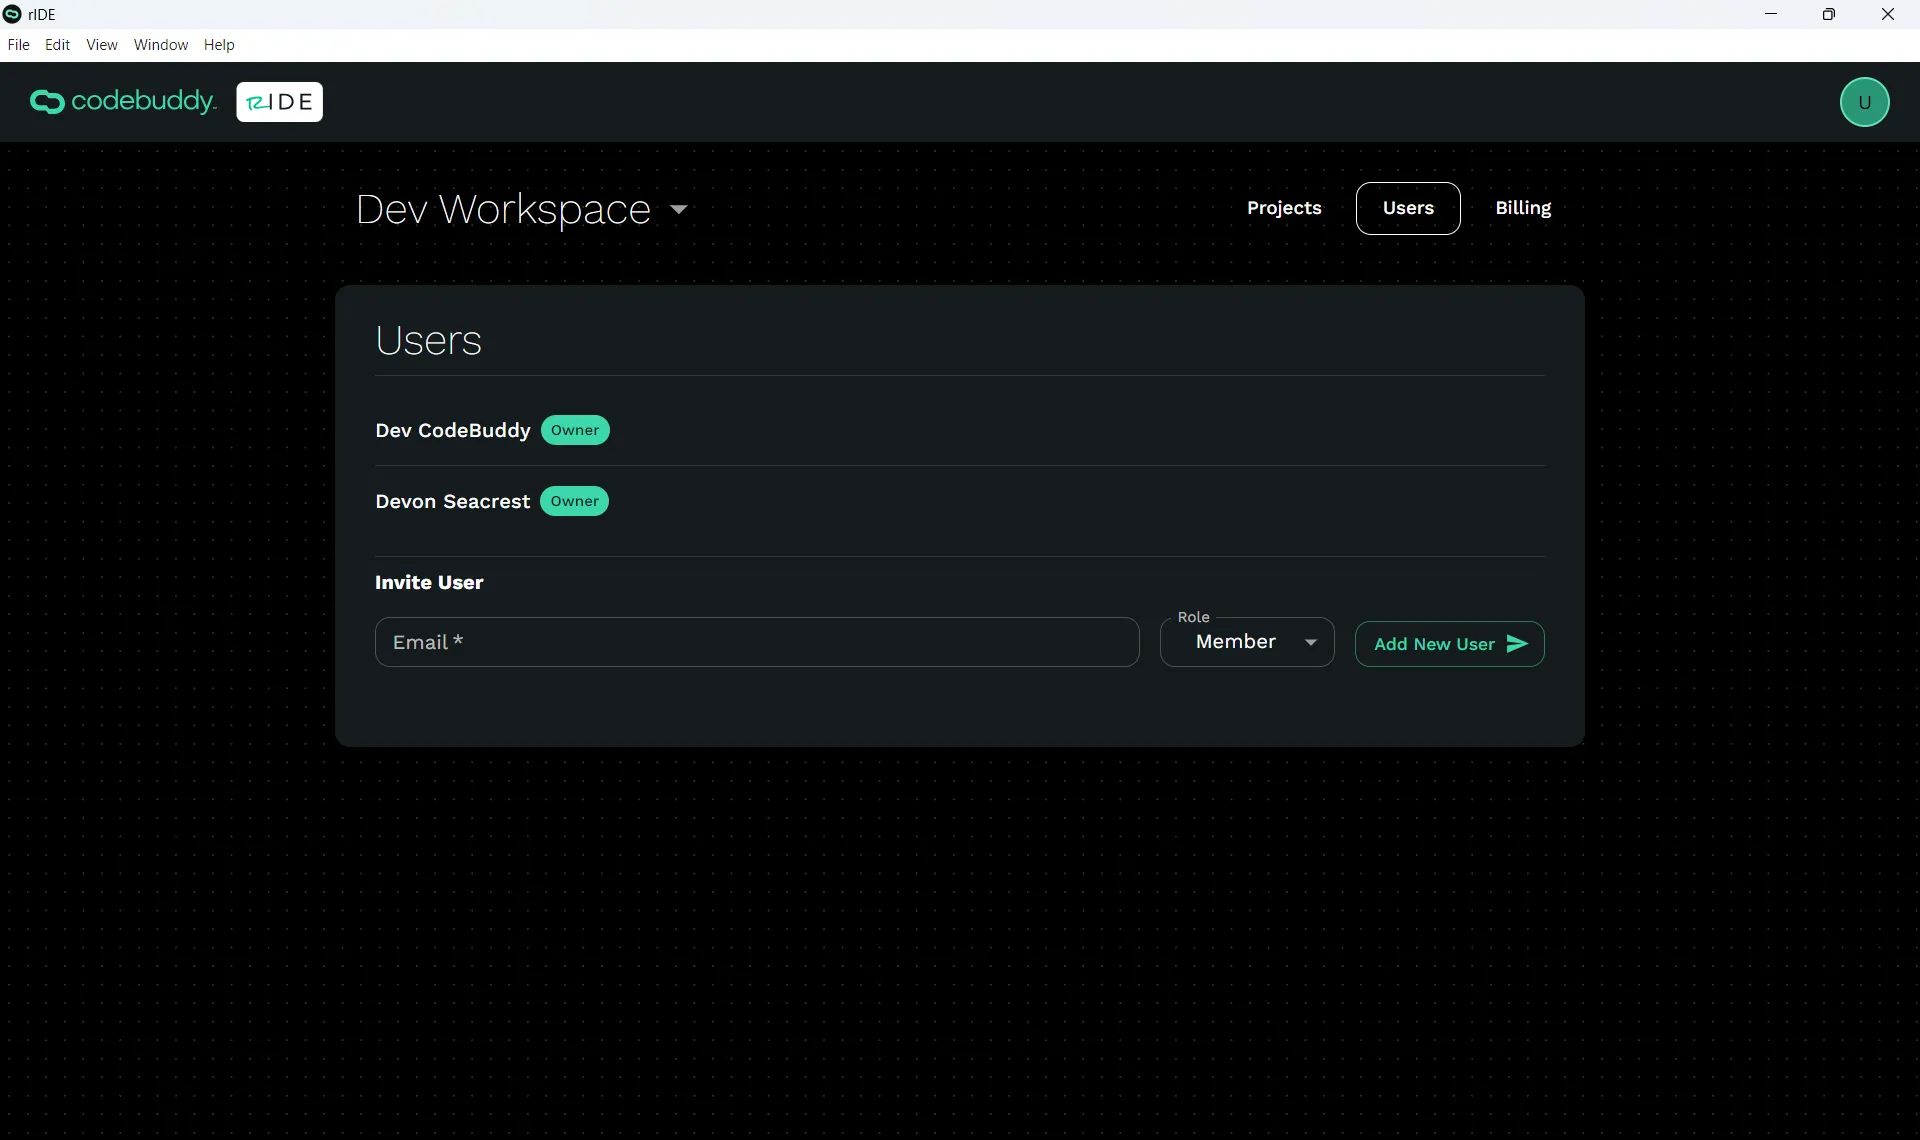This screenshot has height=1140, width=1920.
Task: Click Owner badge next to Devon Seacrest
Action: tap(574, 501)
